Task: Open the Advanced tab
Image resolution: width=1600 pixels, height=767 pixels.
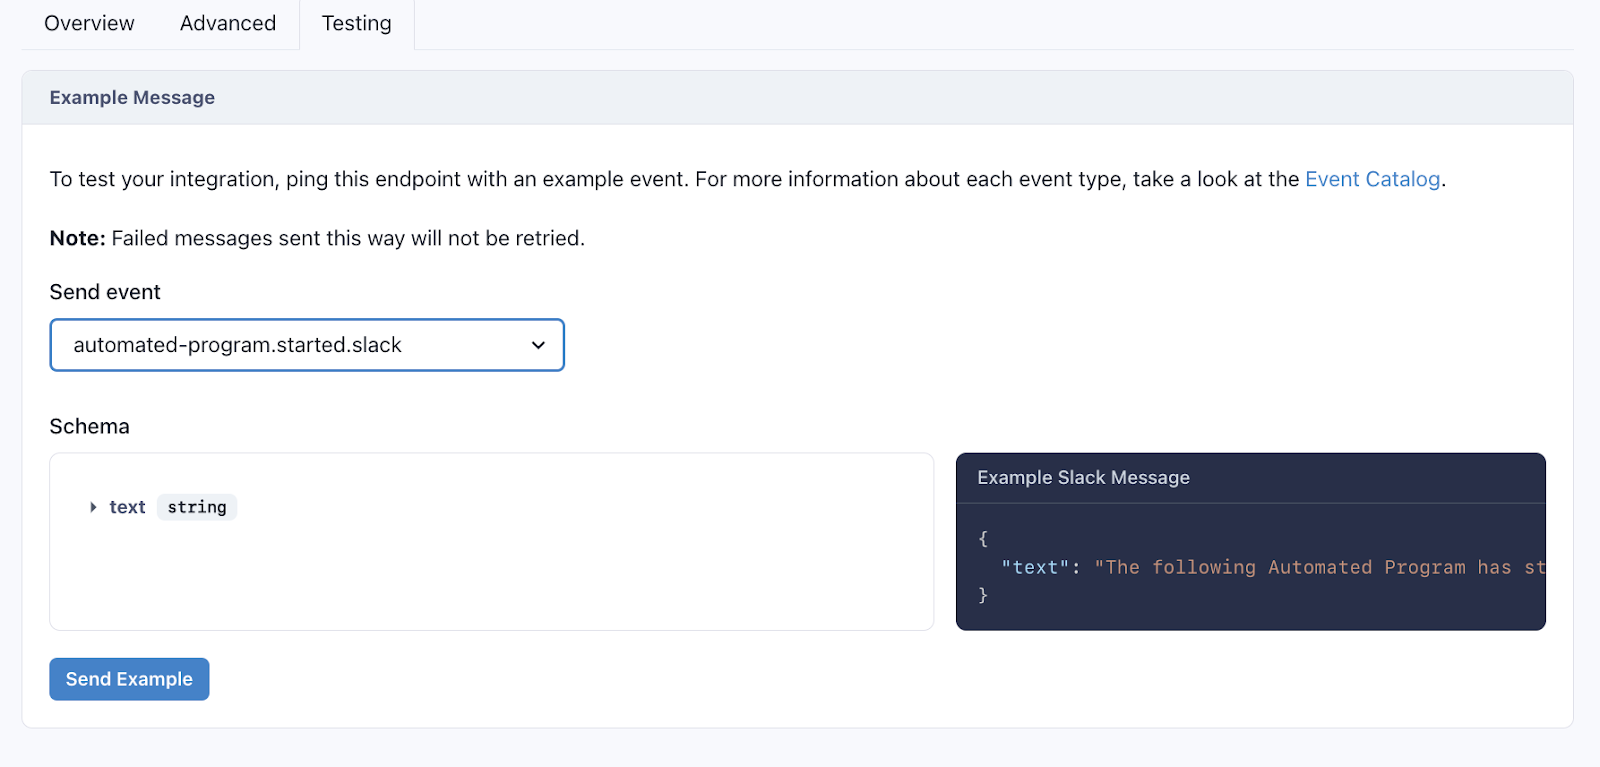Action: click(228, 24)
